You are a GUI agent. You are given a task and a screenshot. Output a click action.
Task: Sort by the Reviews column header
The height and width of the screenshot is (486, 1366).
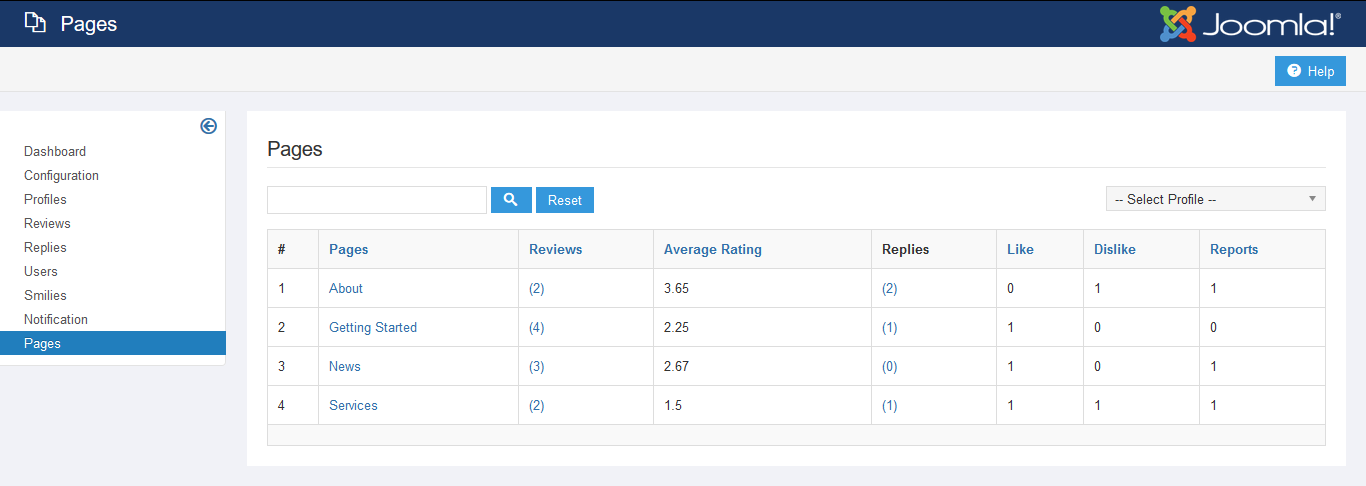555,250
